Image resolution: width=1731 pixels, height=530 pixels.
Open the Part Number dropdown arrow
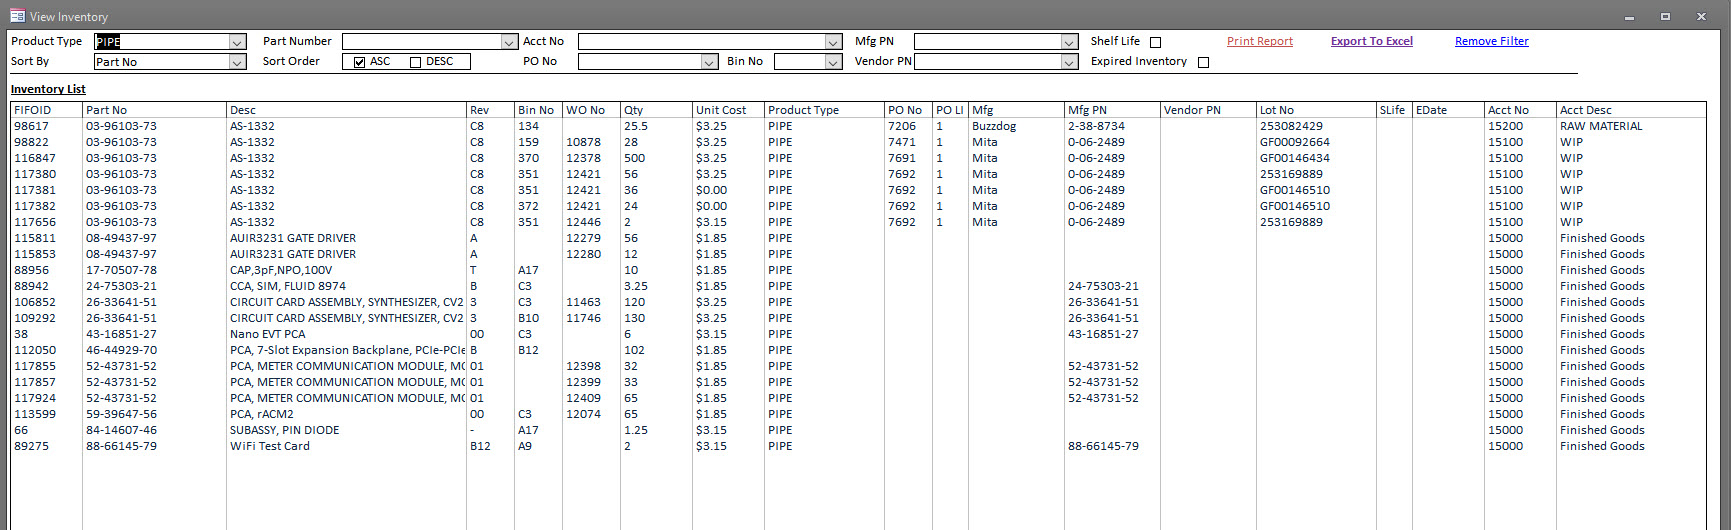tap(510, 42)
